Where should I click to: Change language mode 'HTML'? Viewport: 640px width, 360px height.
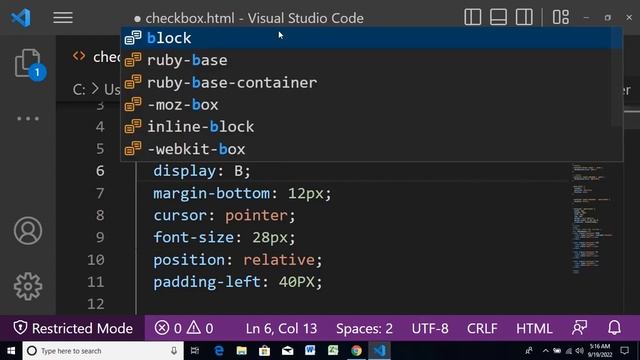(534, 328)
